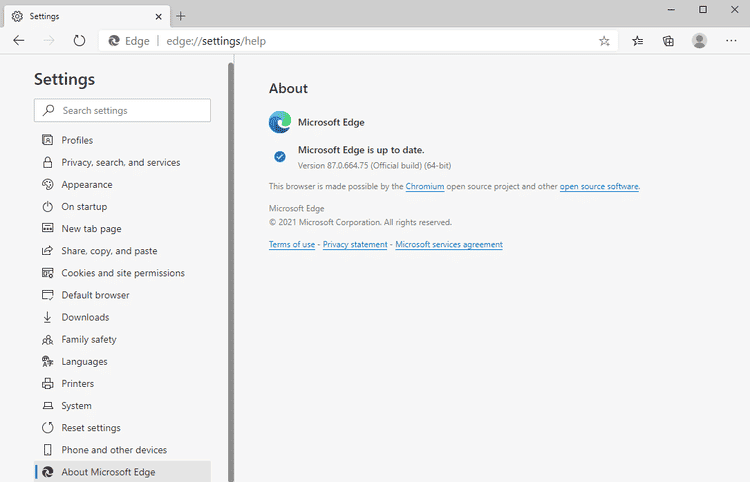This screenshot has width=750, height=482.
Task: Open Settings and more ellipsis menu
Action: (x=731, y=41)
